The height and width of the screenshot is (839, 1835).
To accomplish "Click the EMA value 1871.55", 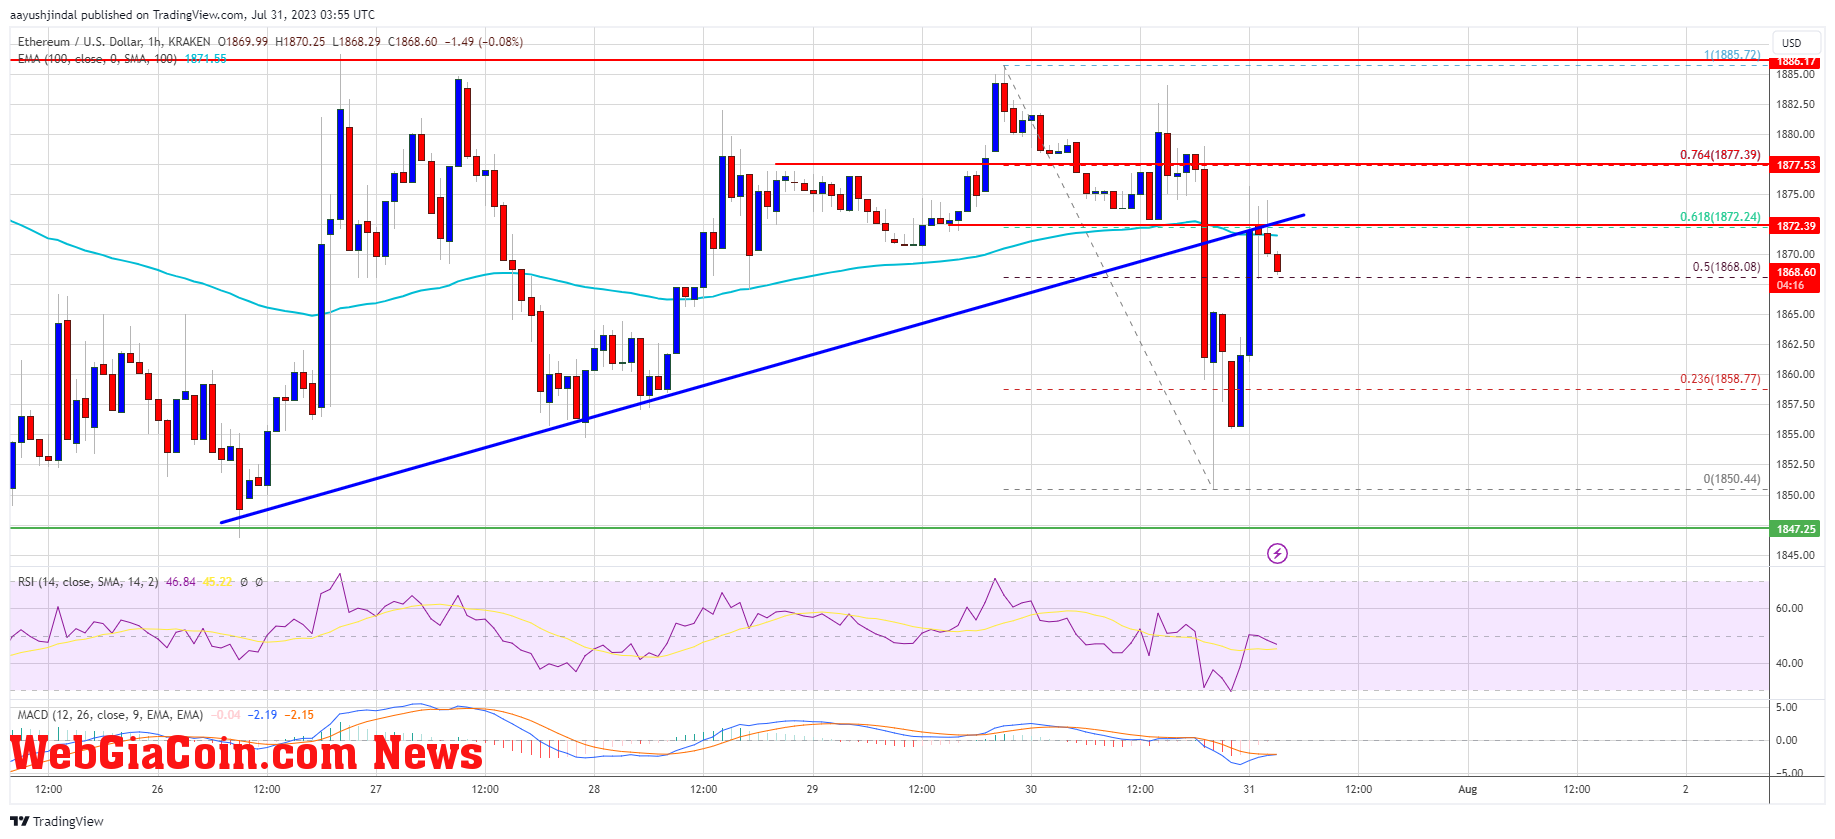I will 205,59.
